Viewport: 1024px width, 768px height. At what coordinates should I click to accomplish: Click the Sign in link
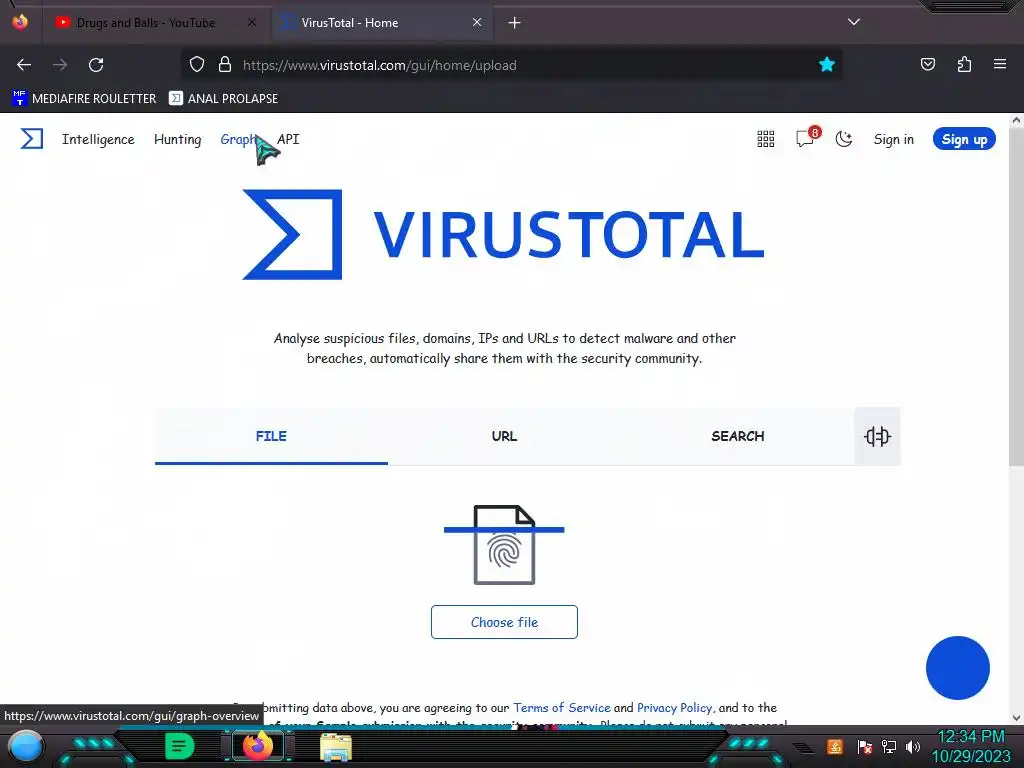point(893,139)
